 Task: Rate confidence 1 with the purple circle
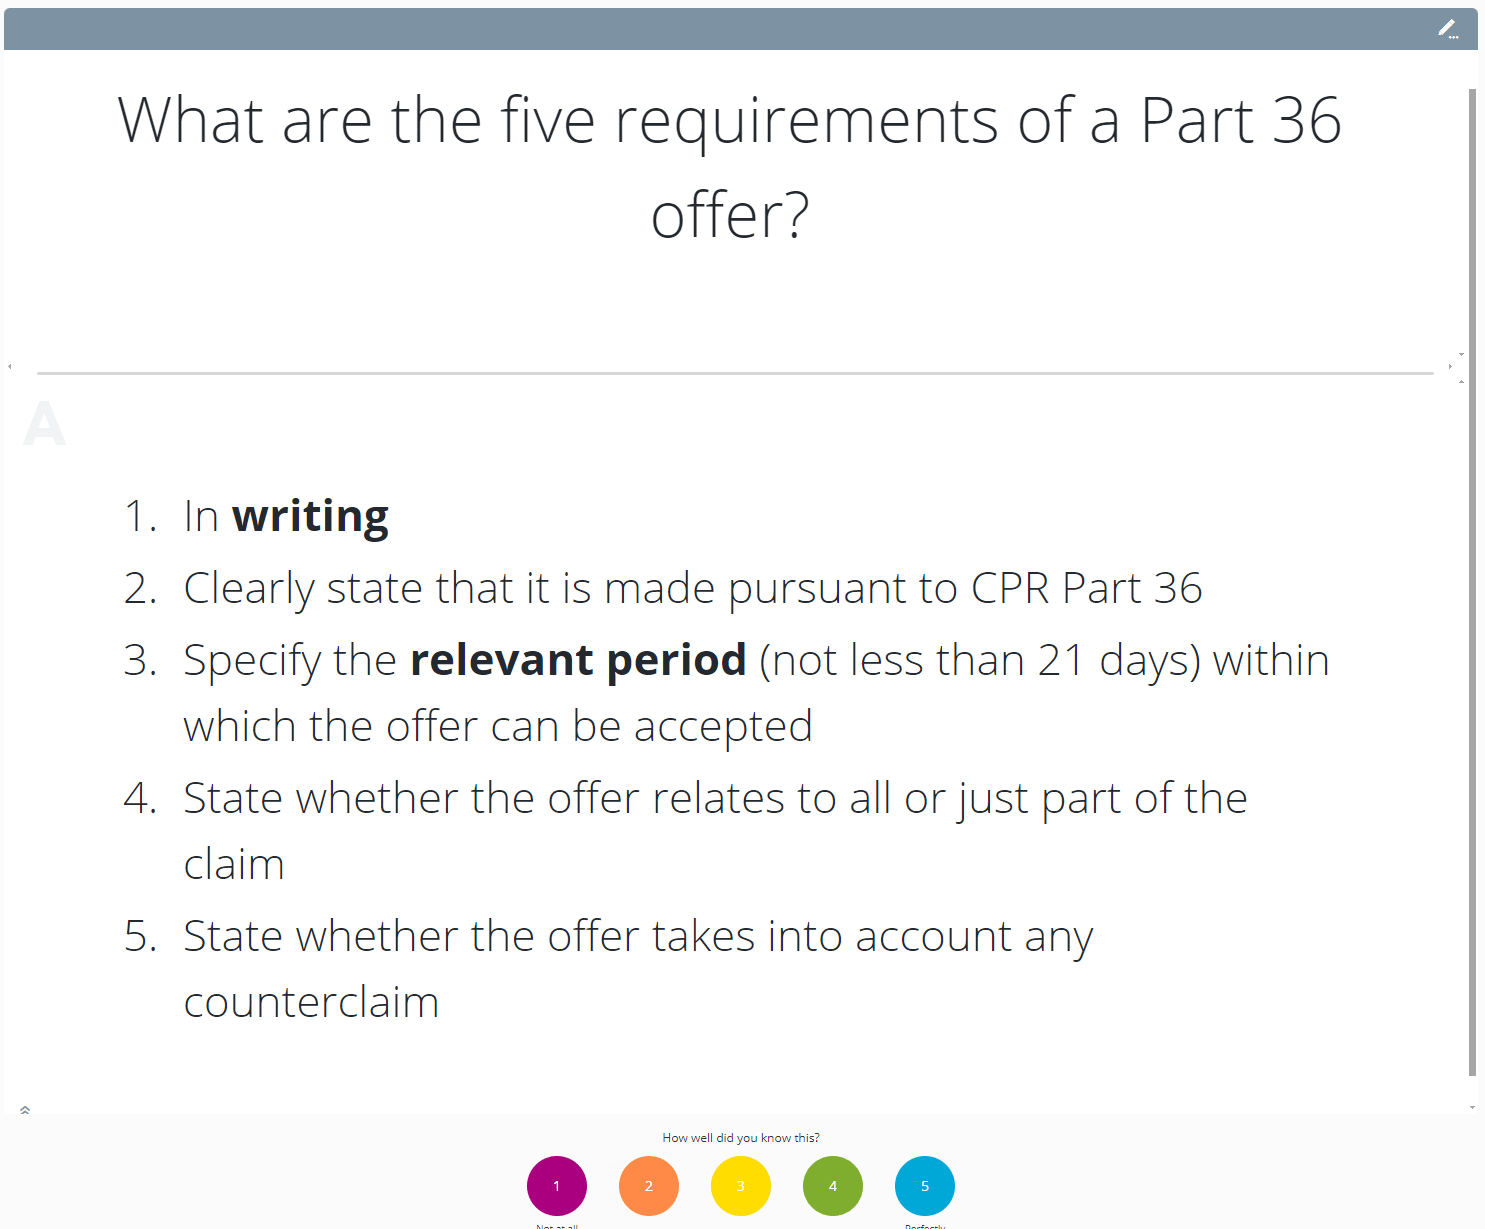pyautogui.click(x=557, y=1186)
